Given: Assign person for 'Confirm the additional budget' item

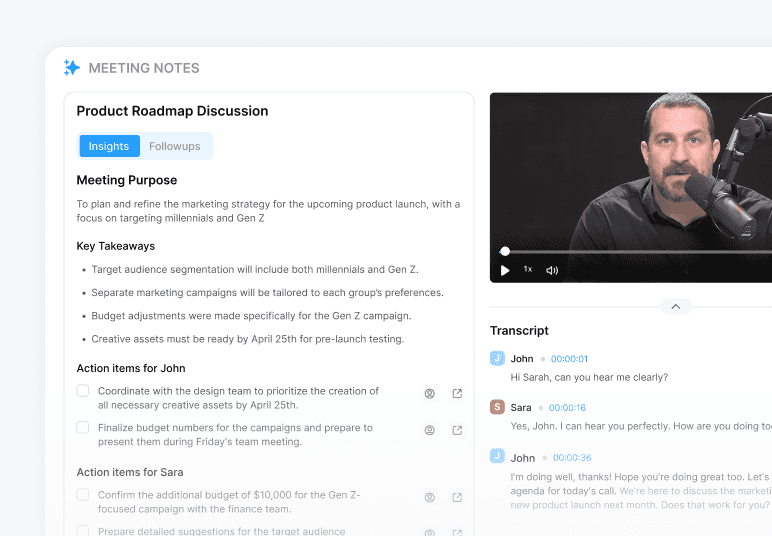Looking at the screenshot, I should (430, 498).
